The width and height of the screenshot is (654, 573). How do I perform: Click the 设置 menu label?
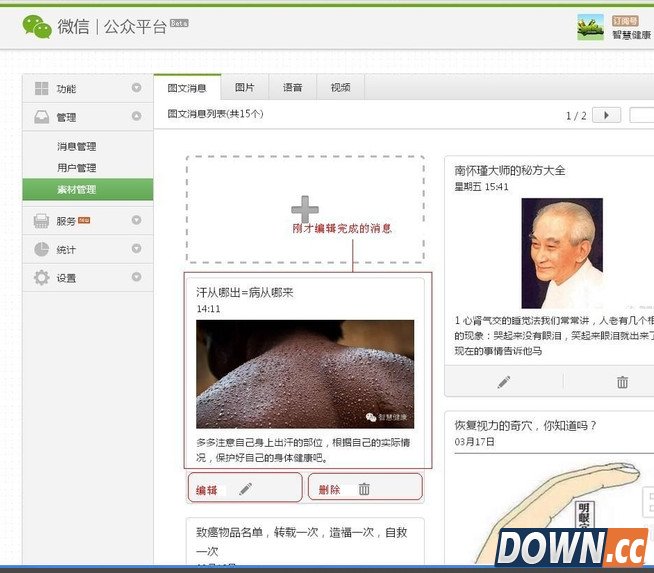coord(66,278)
